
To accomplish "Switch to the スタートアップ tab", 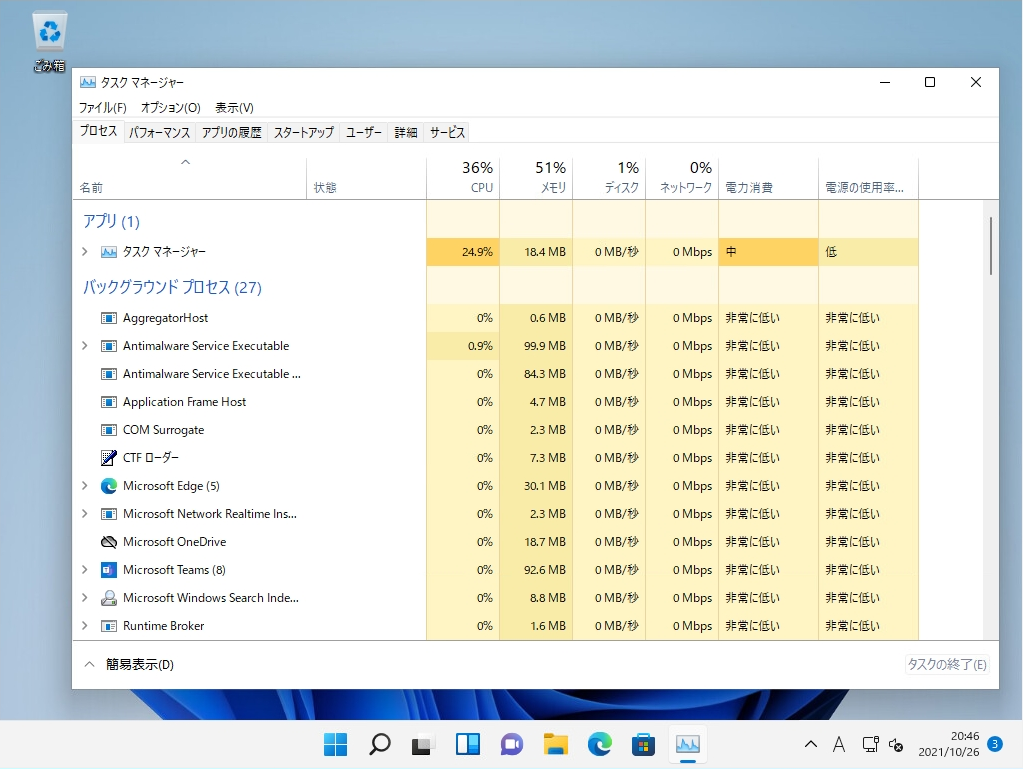I will point(303,132).
